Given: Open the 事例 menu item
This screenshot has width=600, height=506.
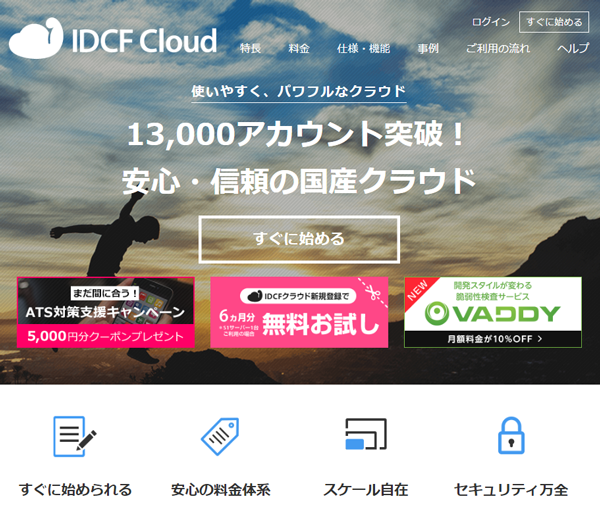Looking at the screenshot, I should (x=428, y=48).
